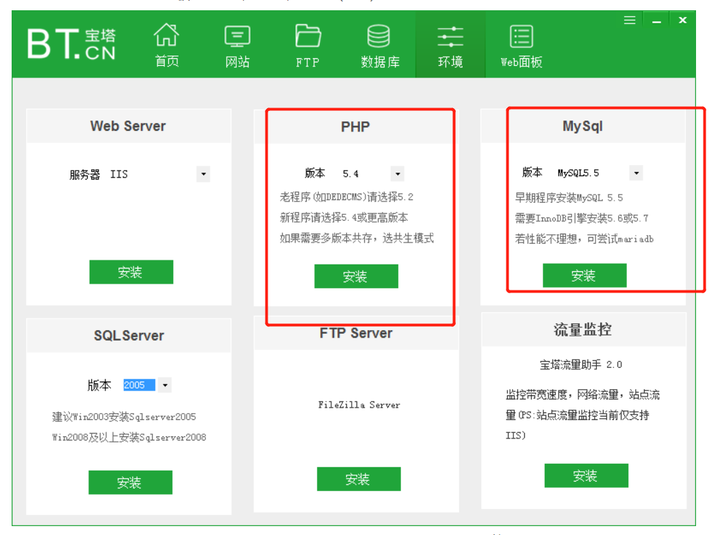Image resolution: width=720 pixels, height=535 pixels.
Task: Expand the SQL Server 版本 2005 dropdown
Action: click(165, 385)
